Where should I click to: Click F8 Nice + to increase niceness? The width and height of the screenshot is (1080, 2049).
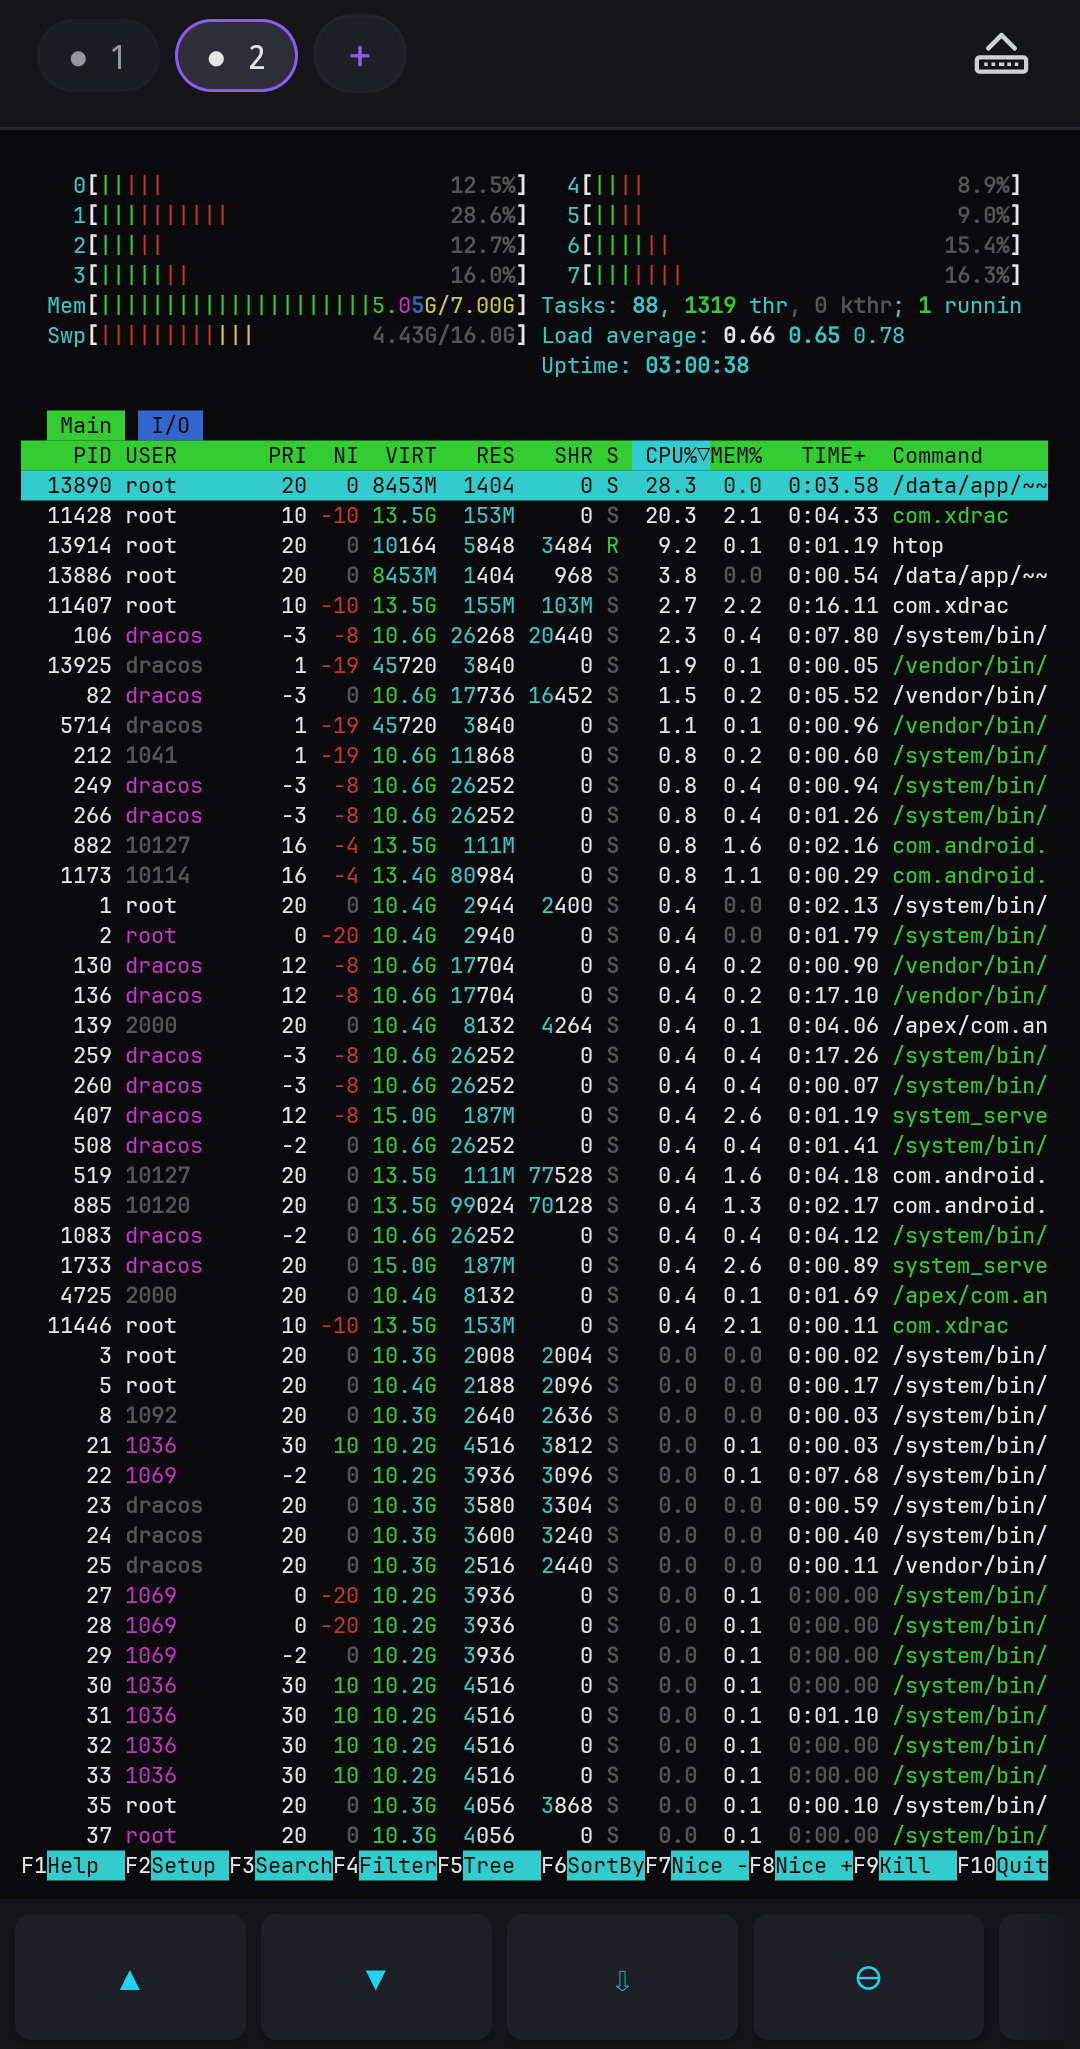click(x=801, y=1865)
